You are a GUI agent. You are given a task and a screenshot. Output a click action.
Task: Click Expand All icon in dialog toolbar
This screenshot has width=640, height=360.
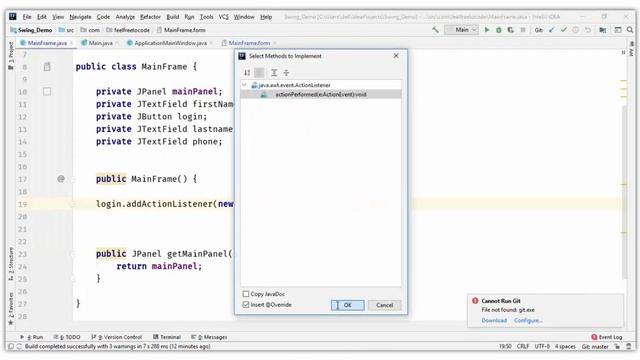pyautogui.click(x=274, y=73)
